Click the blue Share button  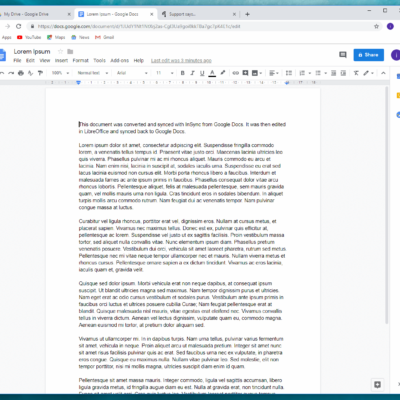coord(368,55)
